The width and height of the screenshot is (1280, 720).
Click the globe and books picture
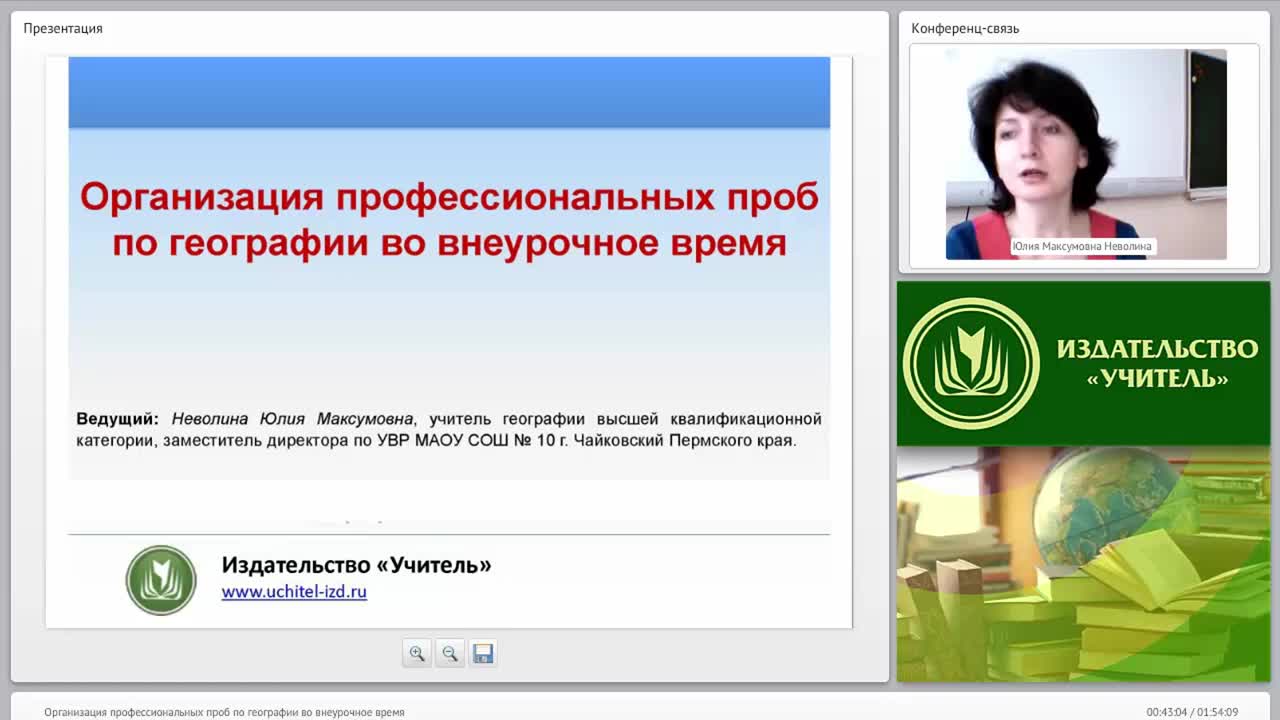tap(1083, 564)
